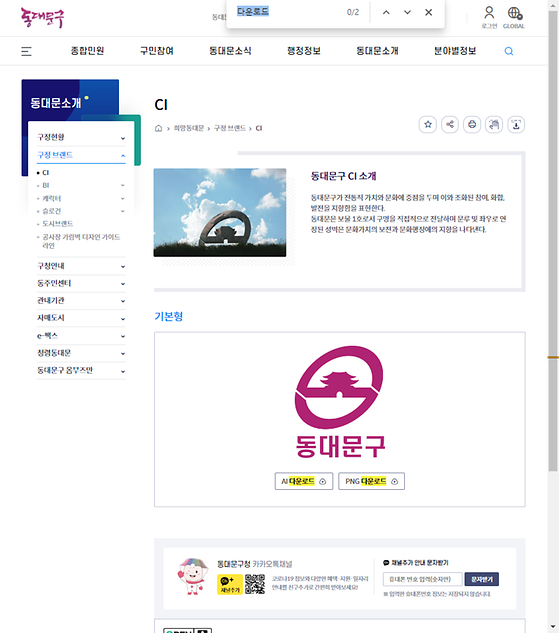Open 공사장 가림벽 디자인 가이드라인 link
The image size is (559, 633).
81,241
